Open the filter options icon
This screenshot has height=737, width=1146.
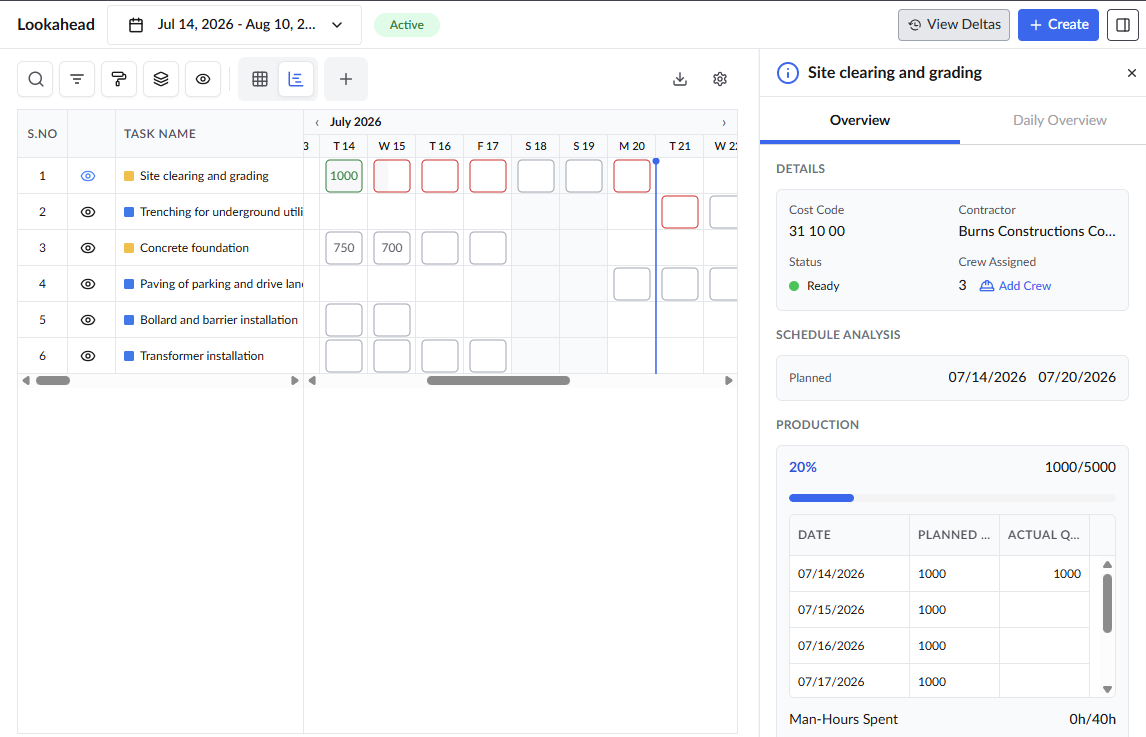pyautogui.click(x=77, y=79)
